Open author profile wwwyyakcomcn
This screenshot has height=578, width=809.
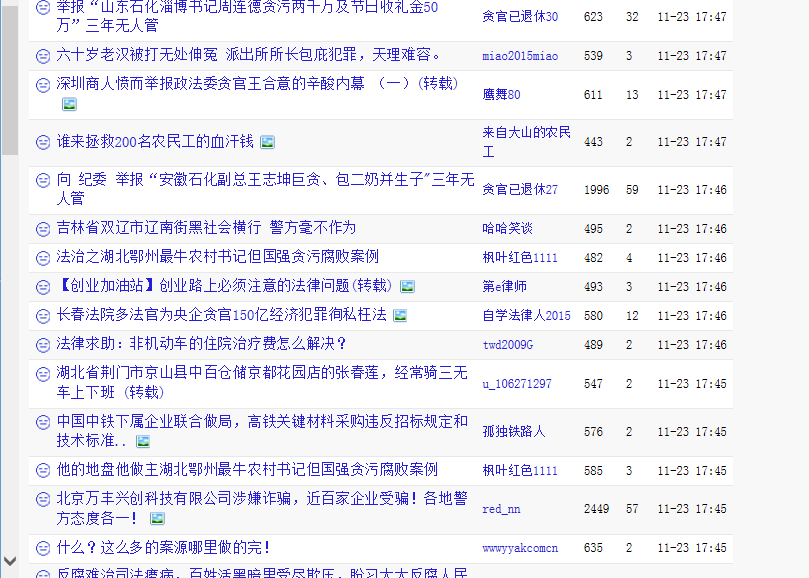coord(520,548)
